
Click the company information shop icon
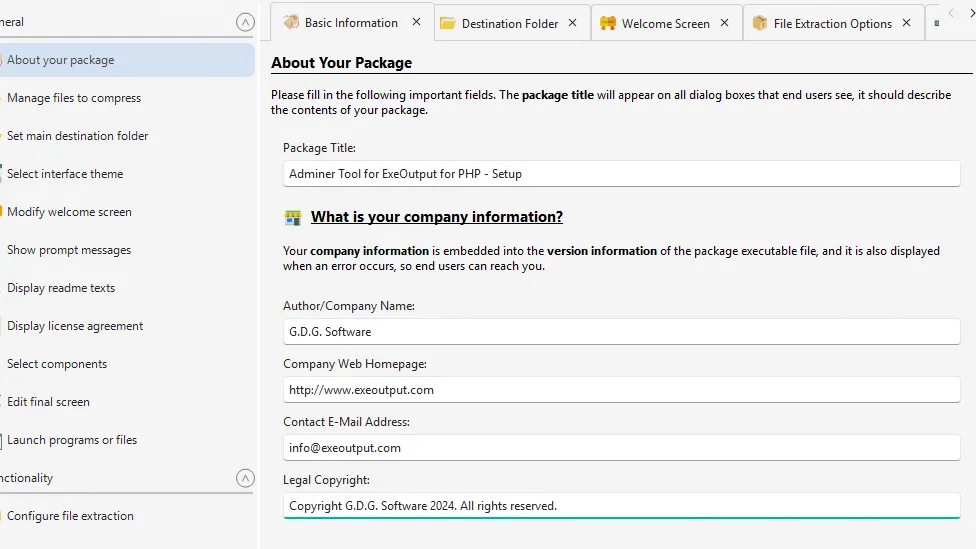[x=293, y=217]
